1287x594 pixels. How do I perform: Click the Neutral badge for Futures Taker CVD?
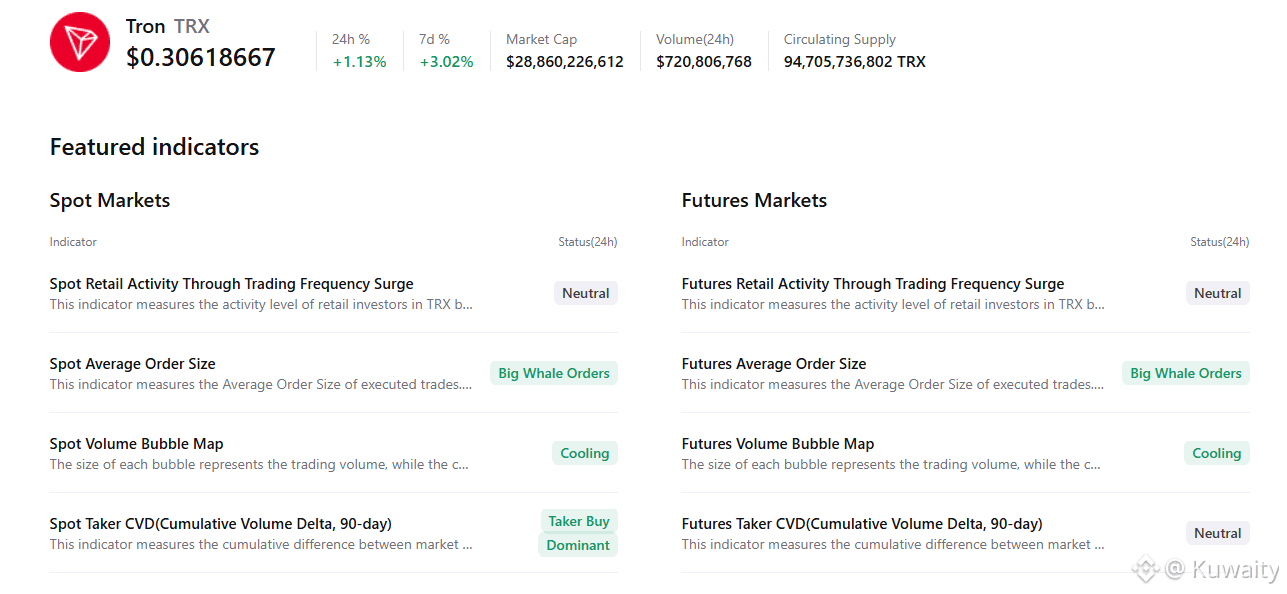[1217, 533]
